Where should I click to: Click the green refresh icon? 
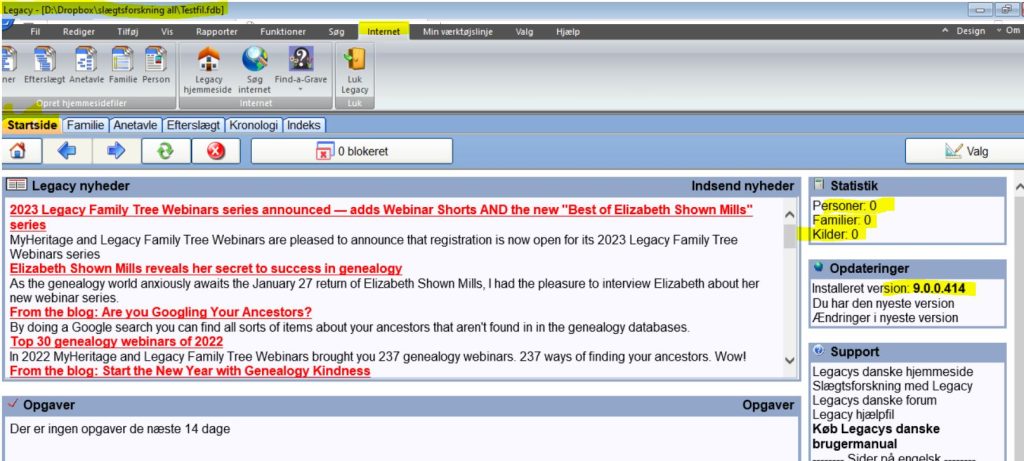click(x=166, y=151)
